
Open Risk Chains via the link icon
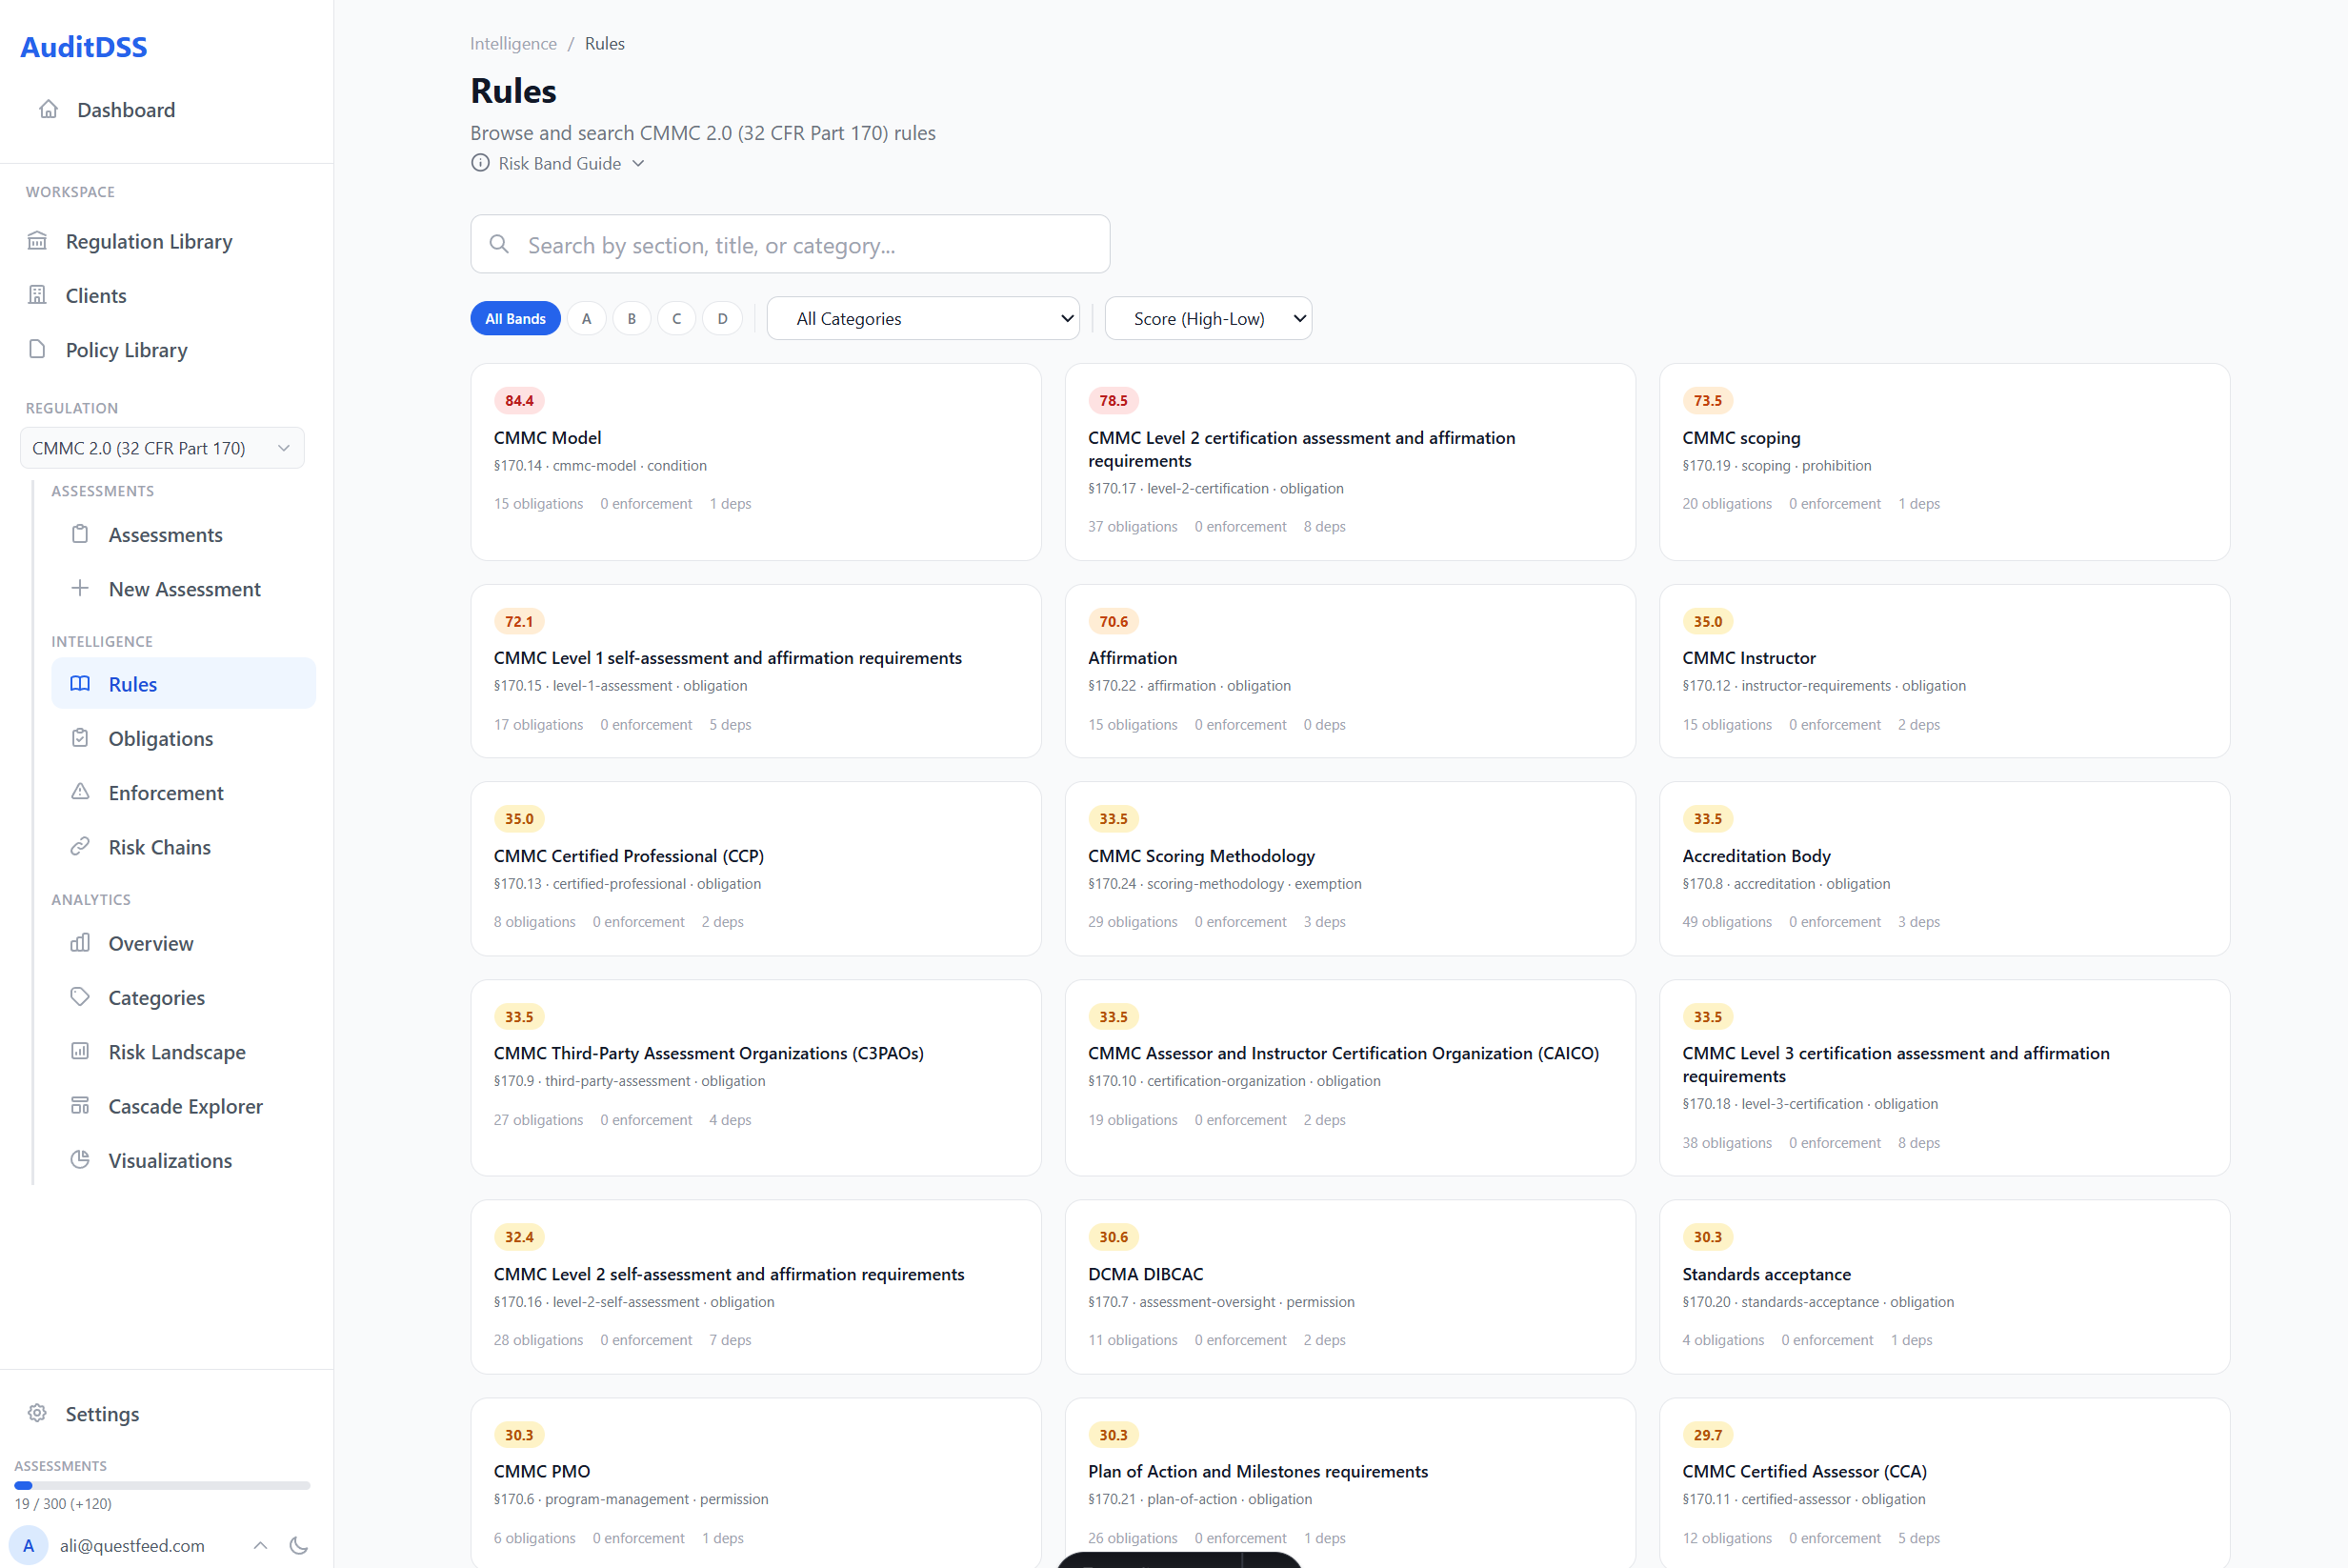pos(81,846)
